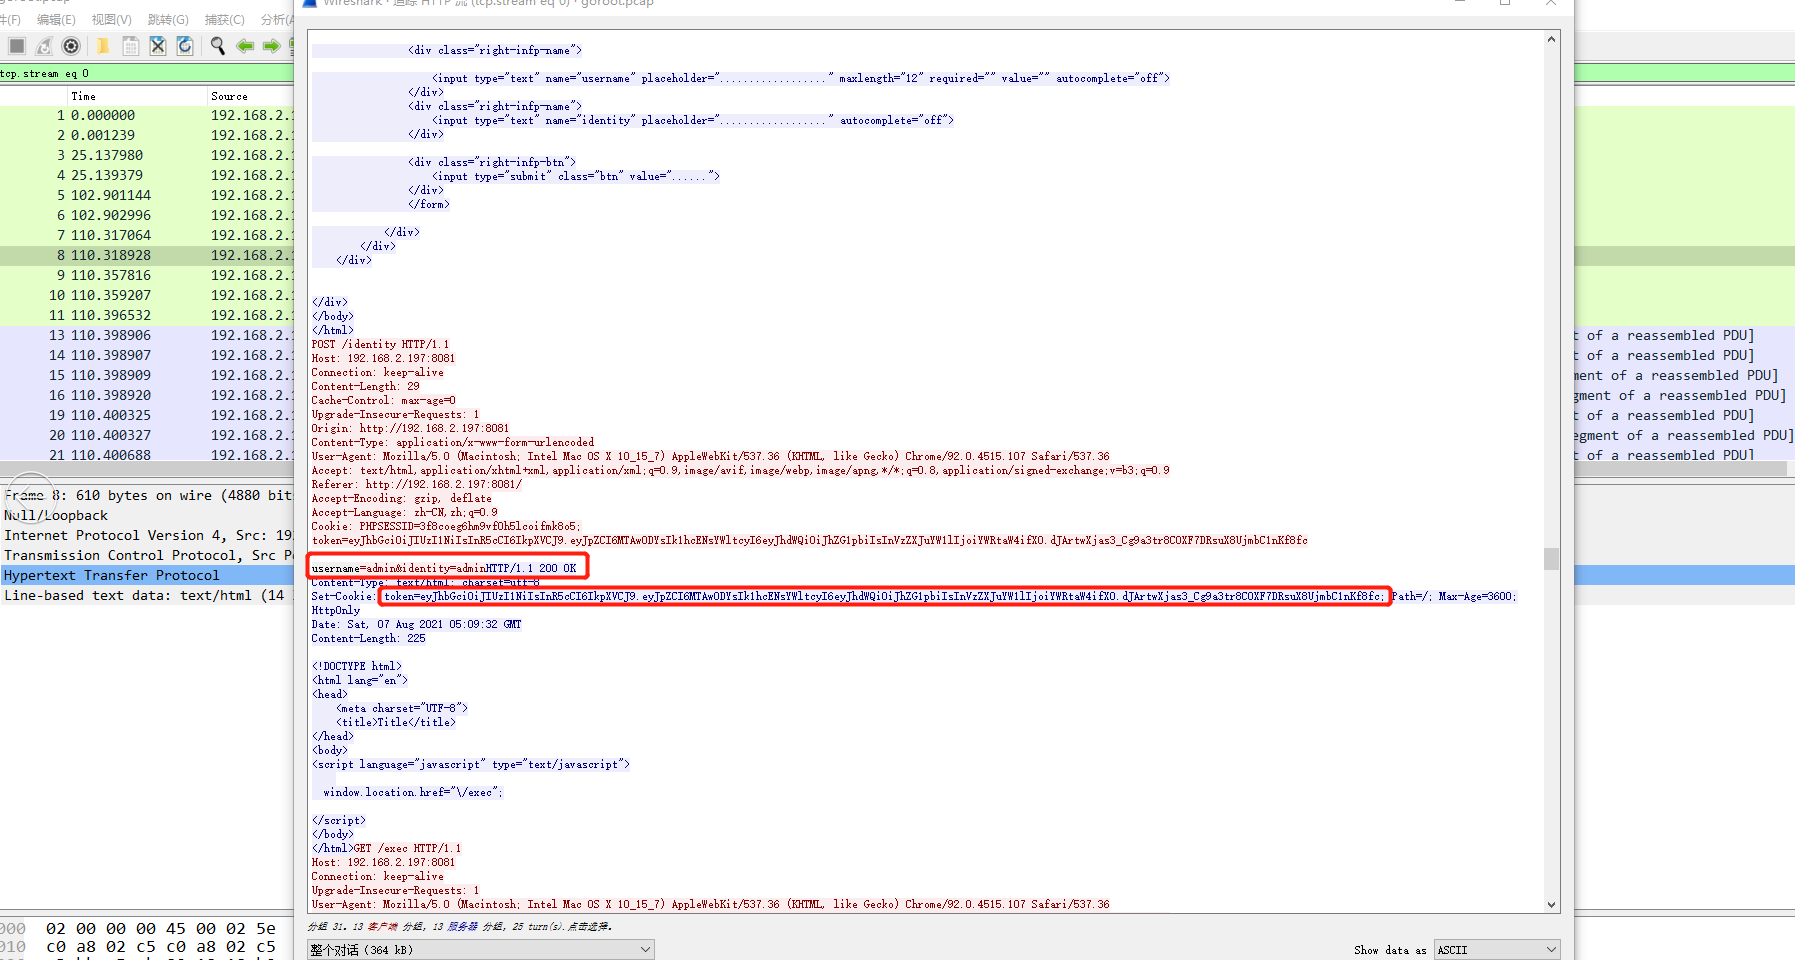
Task: Select packet 8 at time 110.318928
Action: coord(147,255)
